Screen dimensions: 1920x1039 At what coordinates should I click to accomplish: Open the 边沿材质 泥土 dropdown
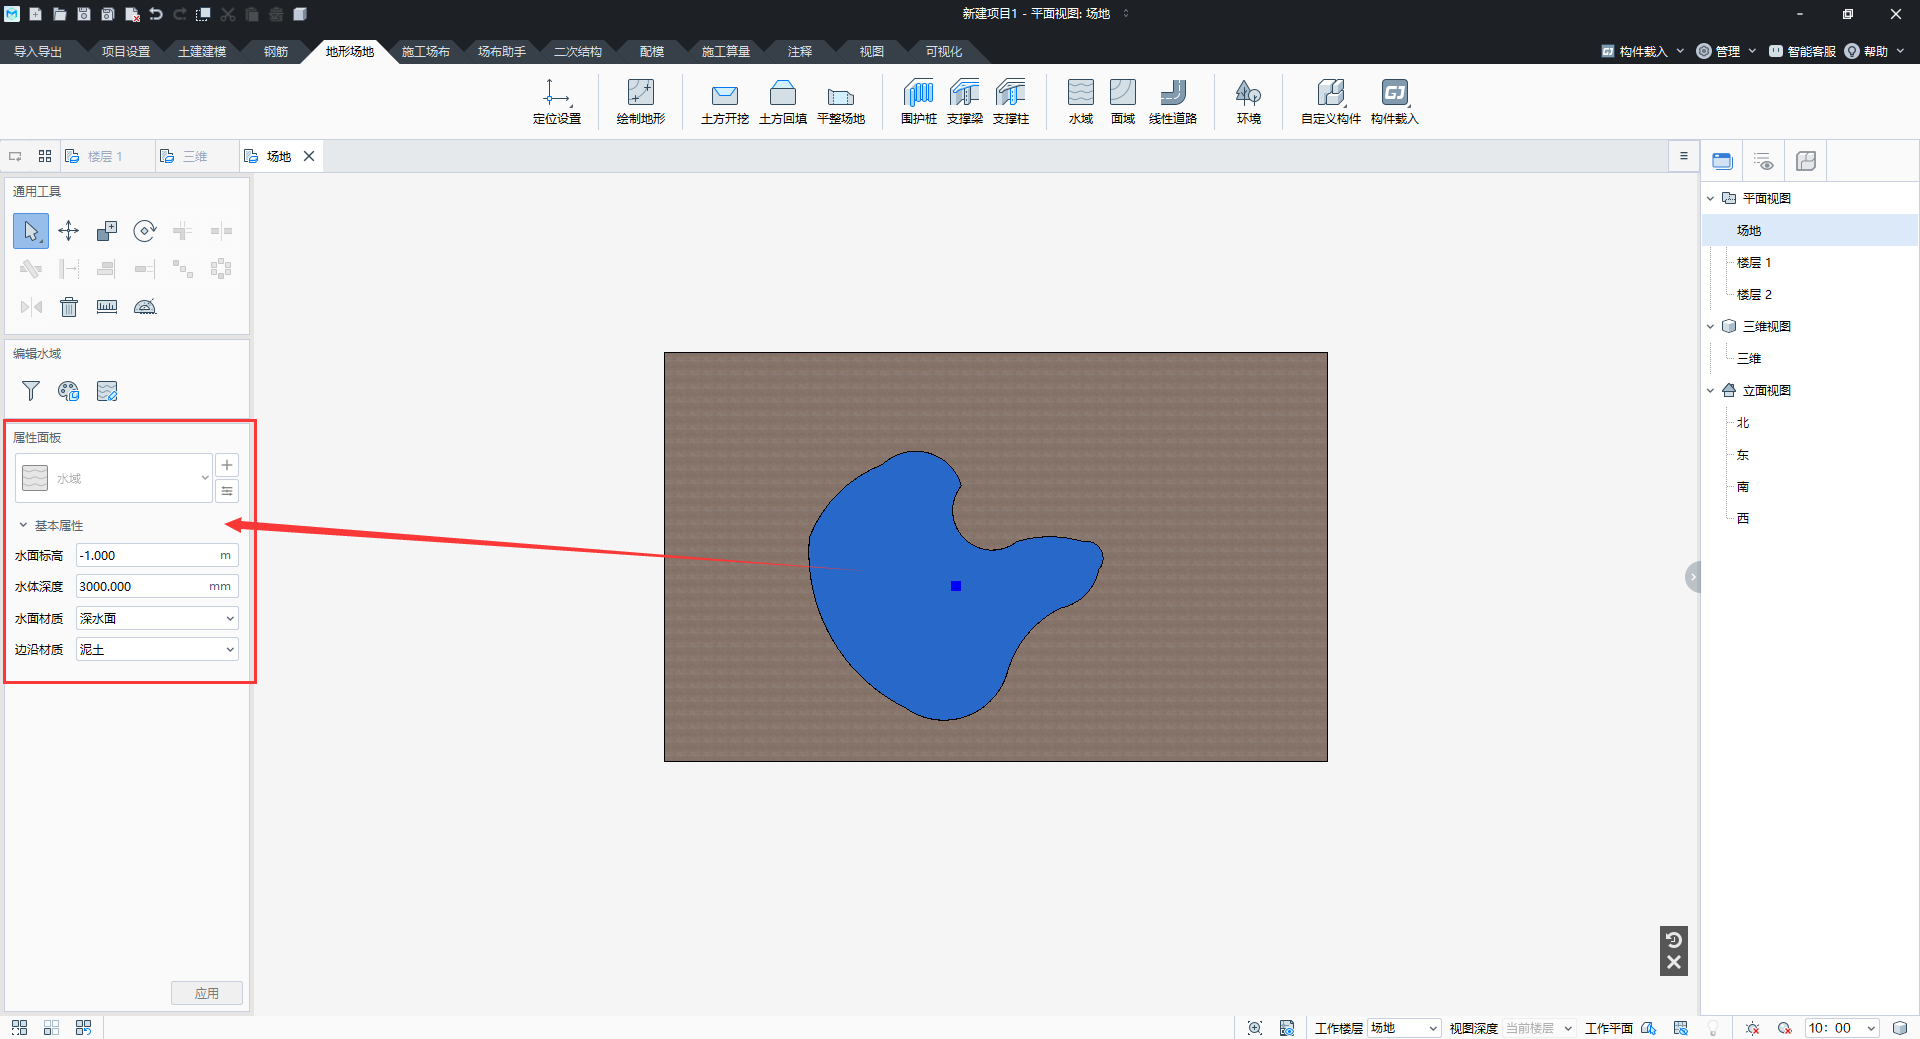pyautogui.click(x=157, y=649)
